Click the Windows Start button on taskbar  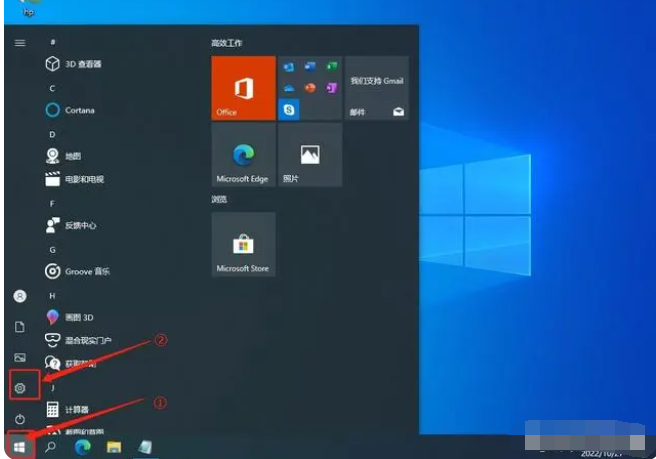coord(18,446)
